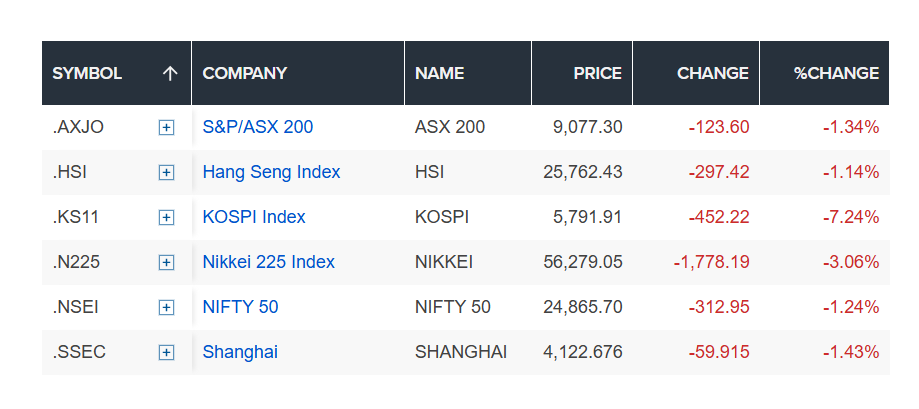Image resolution: width=919 pixels, height=409 pixels.
Task: Sort table by Change column header
Action: click(x=712, y=73)
